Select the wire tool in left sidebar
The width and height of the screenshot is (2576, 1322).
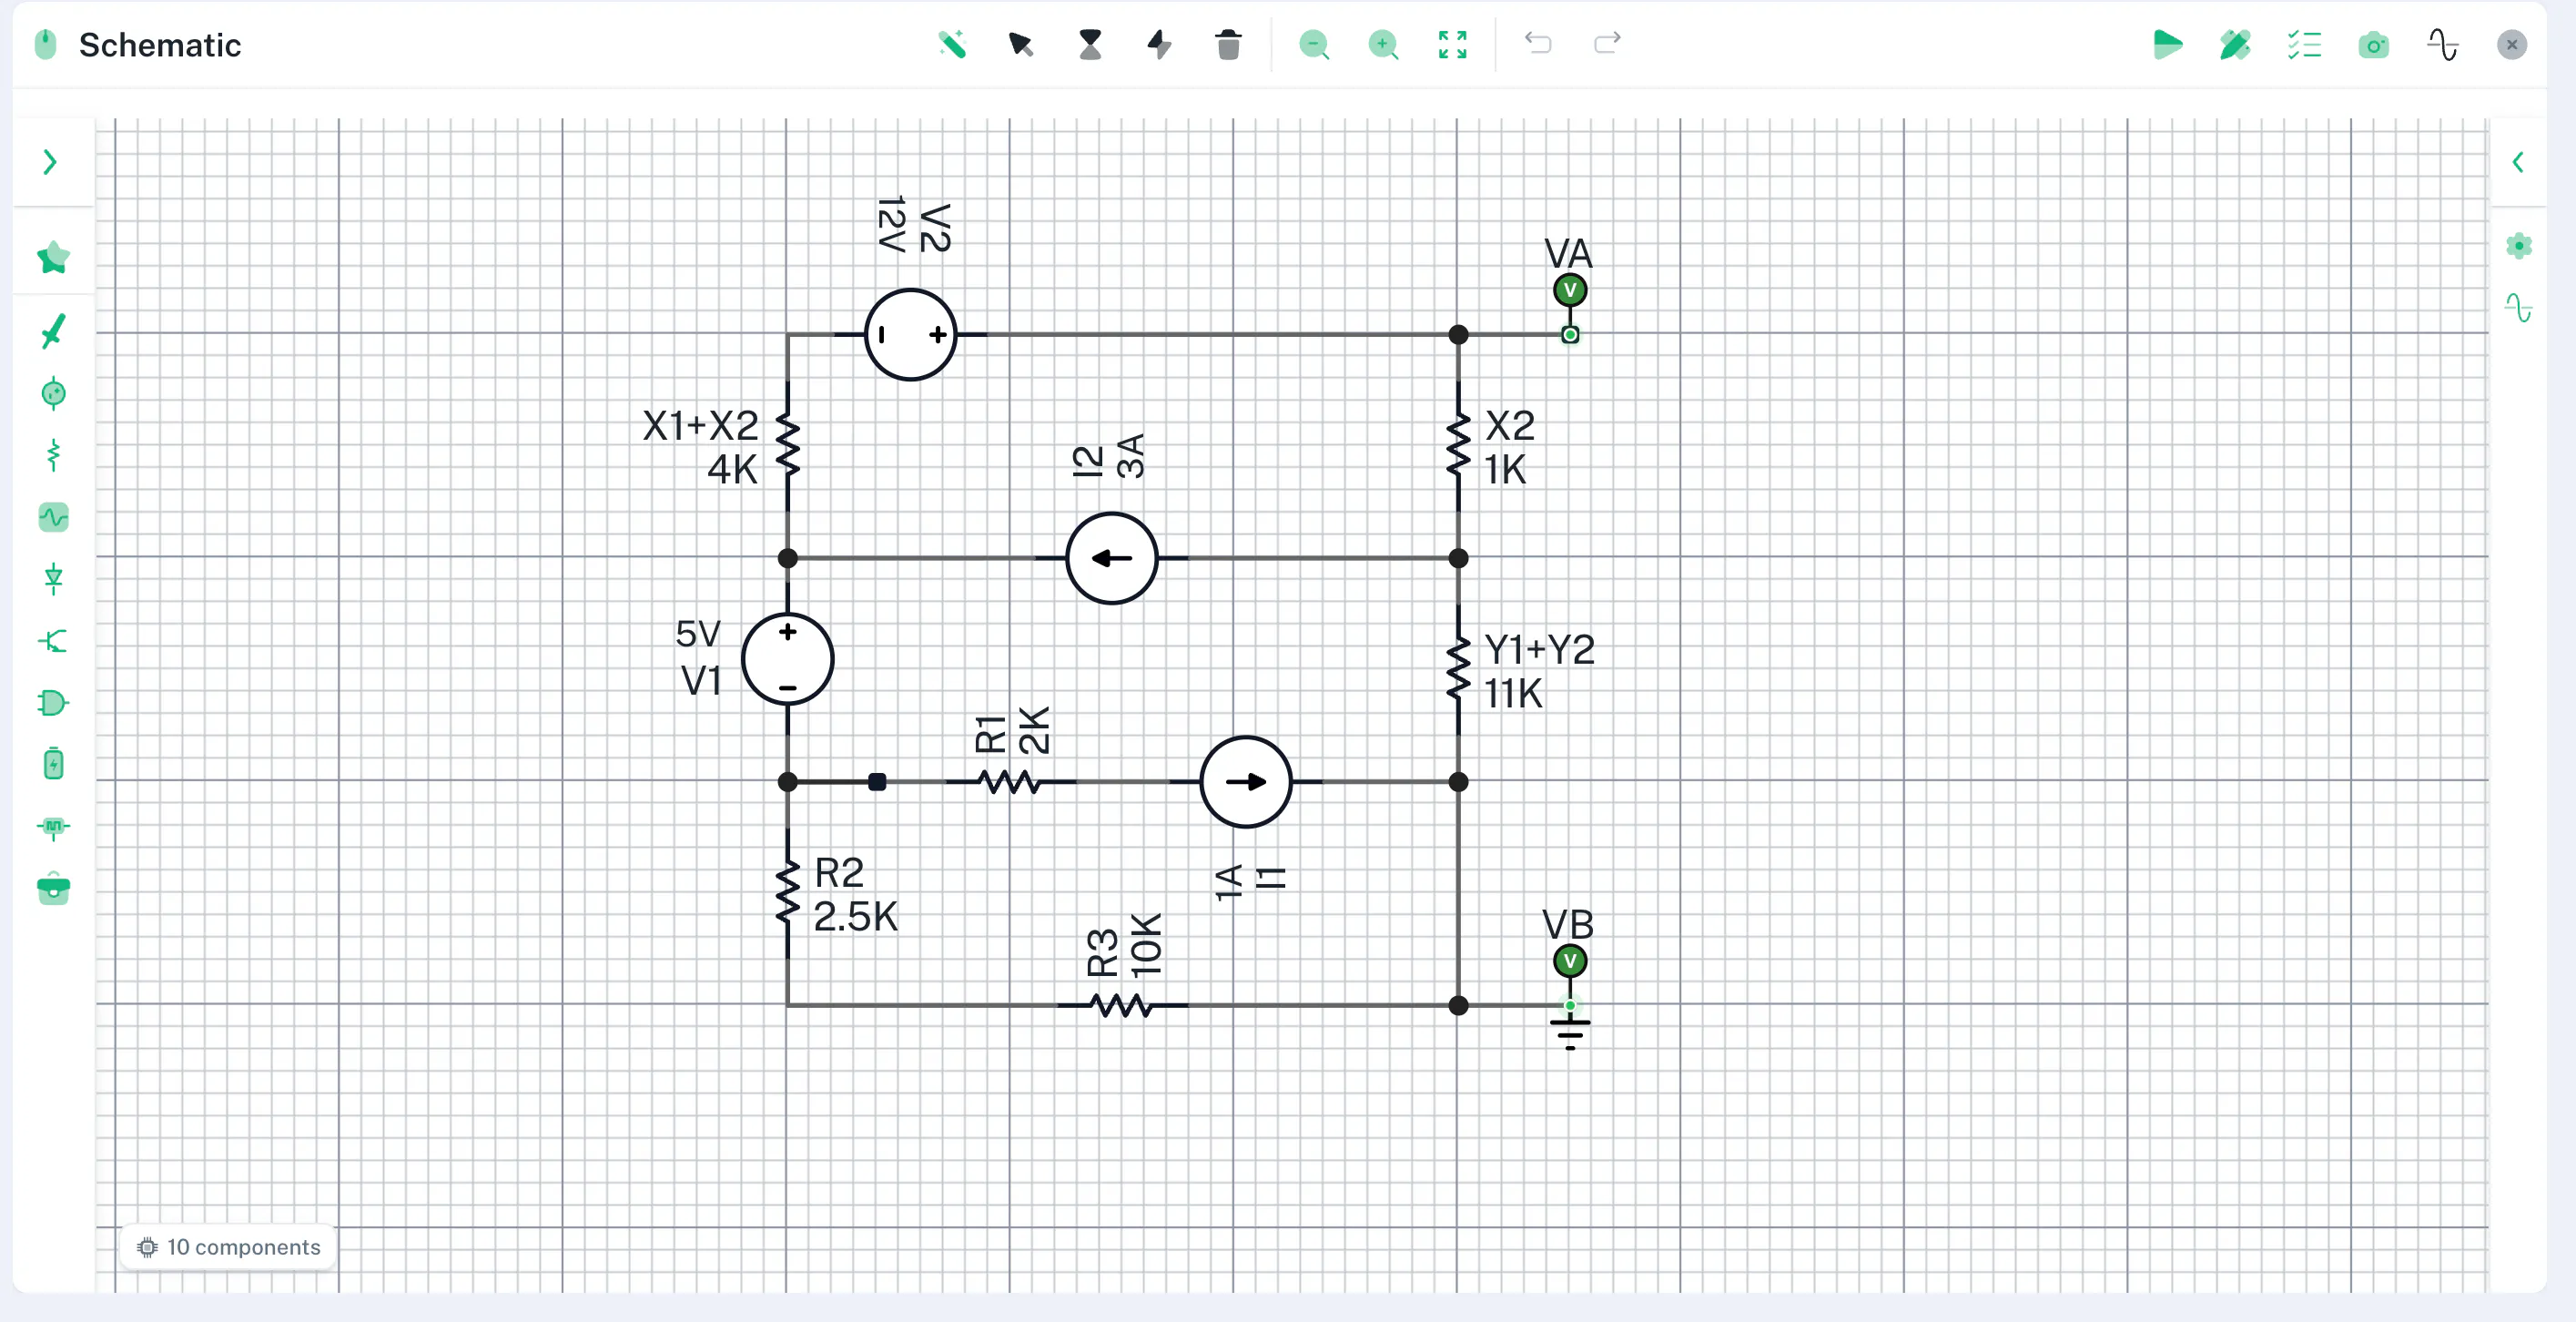pyautogui.click(x=53, y=331)
